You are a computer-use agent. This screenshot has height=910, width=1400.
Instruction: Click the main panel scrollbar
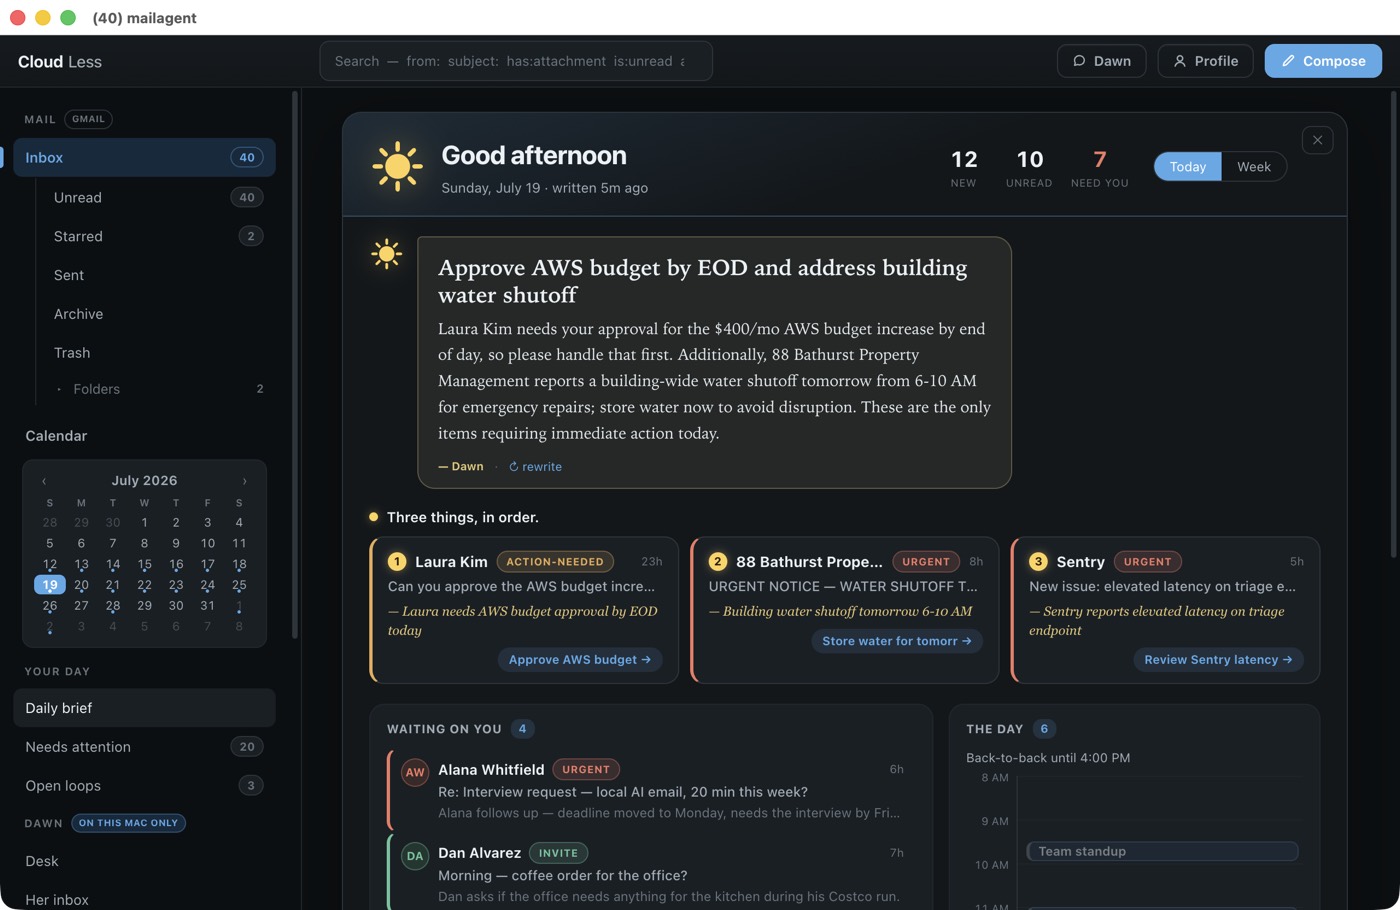tap(1394, 325)
